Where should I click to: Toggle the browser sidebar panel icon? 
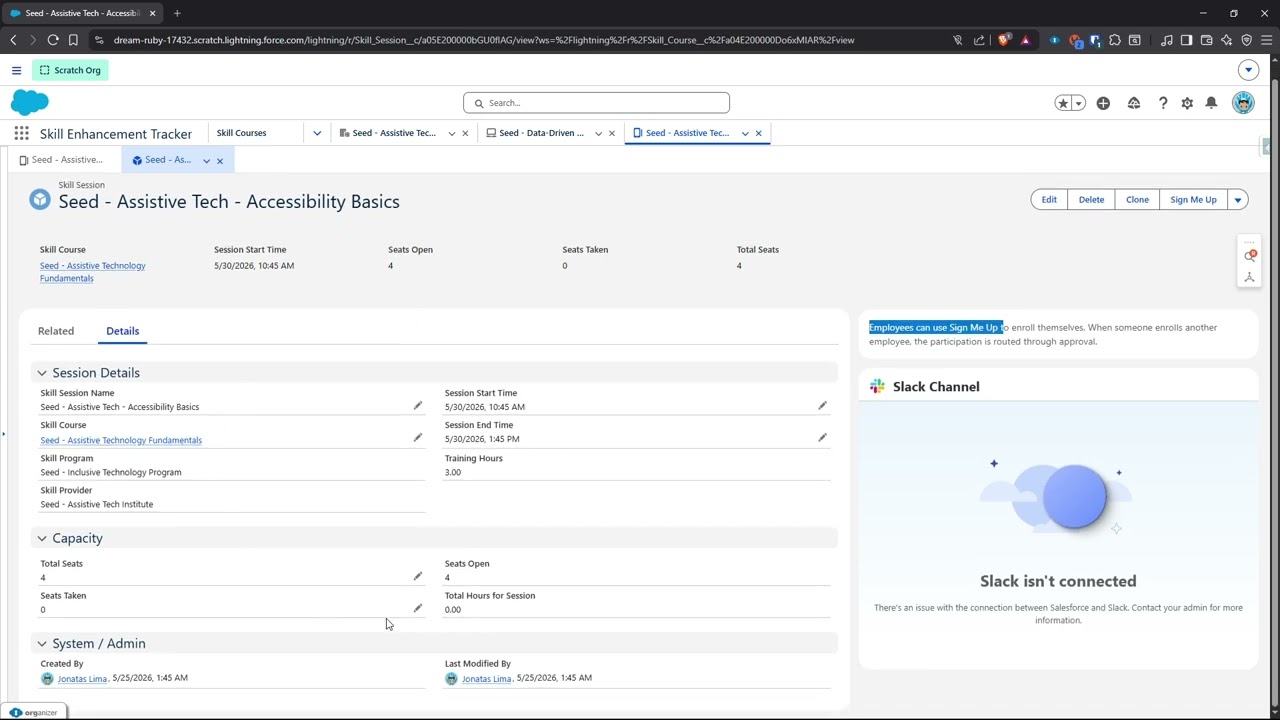click(x=1186, y=40)
